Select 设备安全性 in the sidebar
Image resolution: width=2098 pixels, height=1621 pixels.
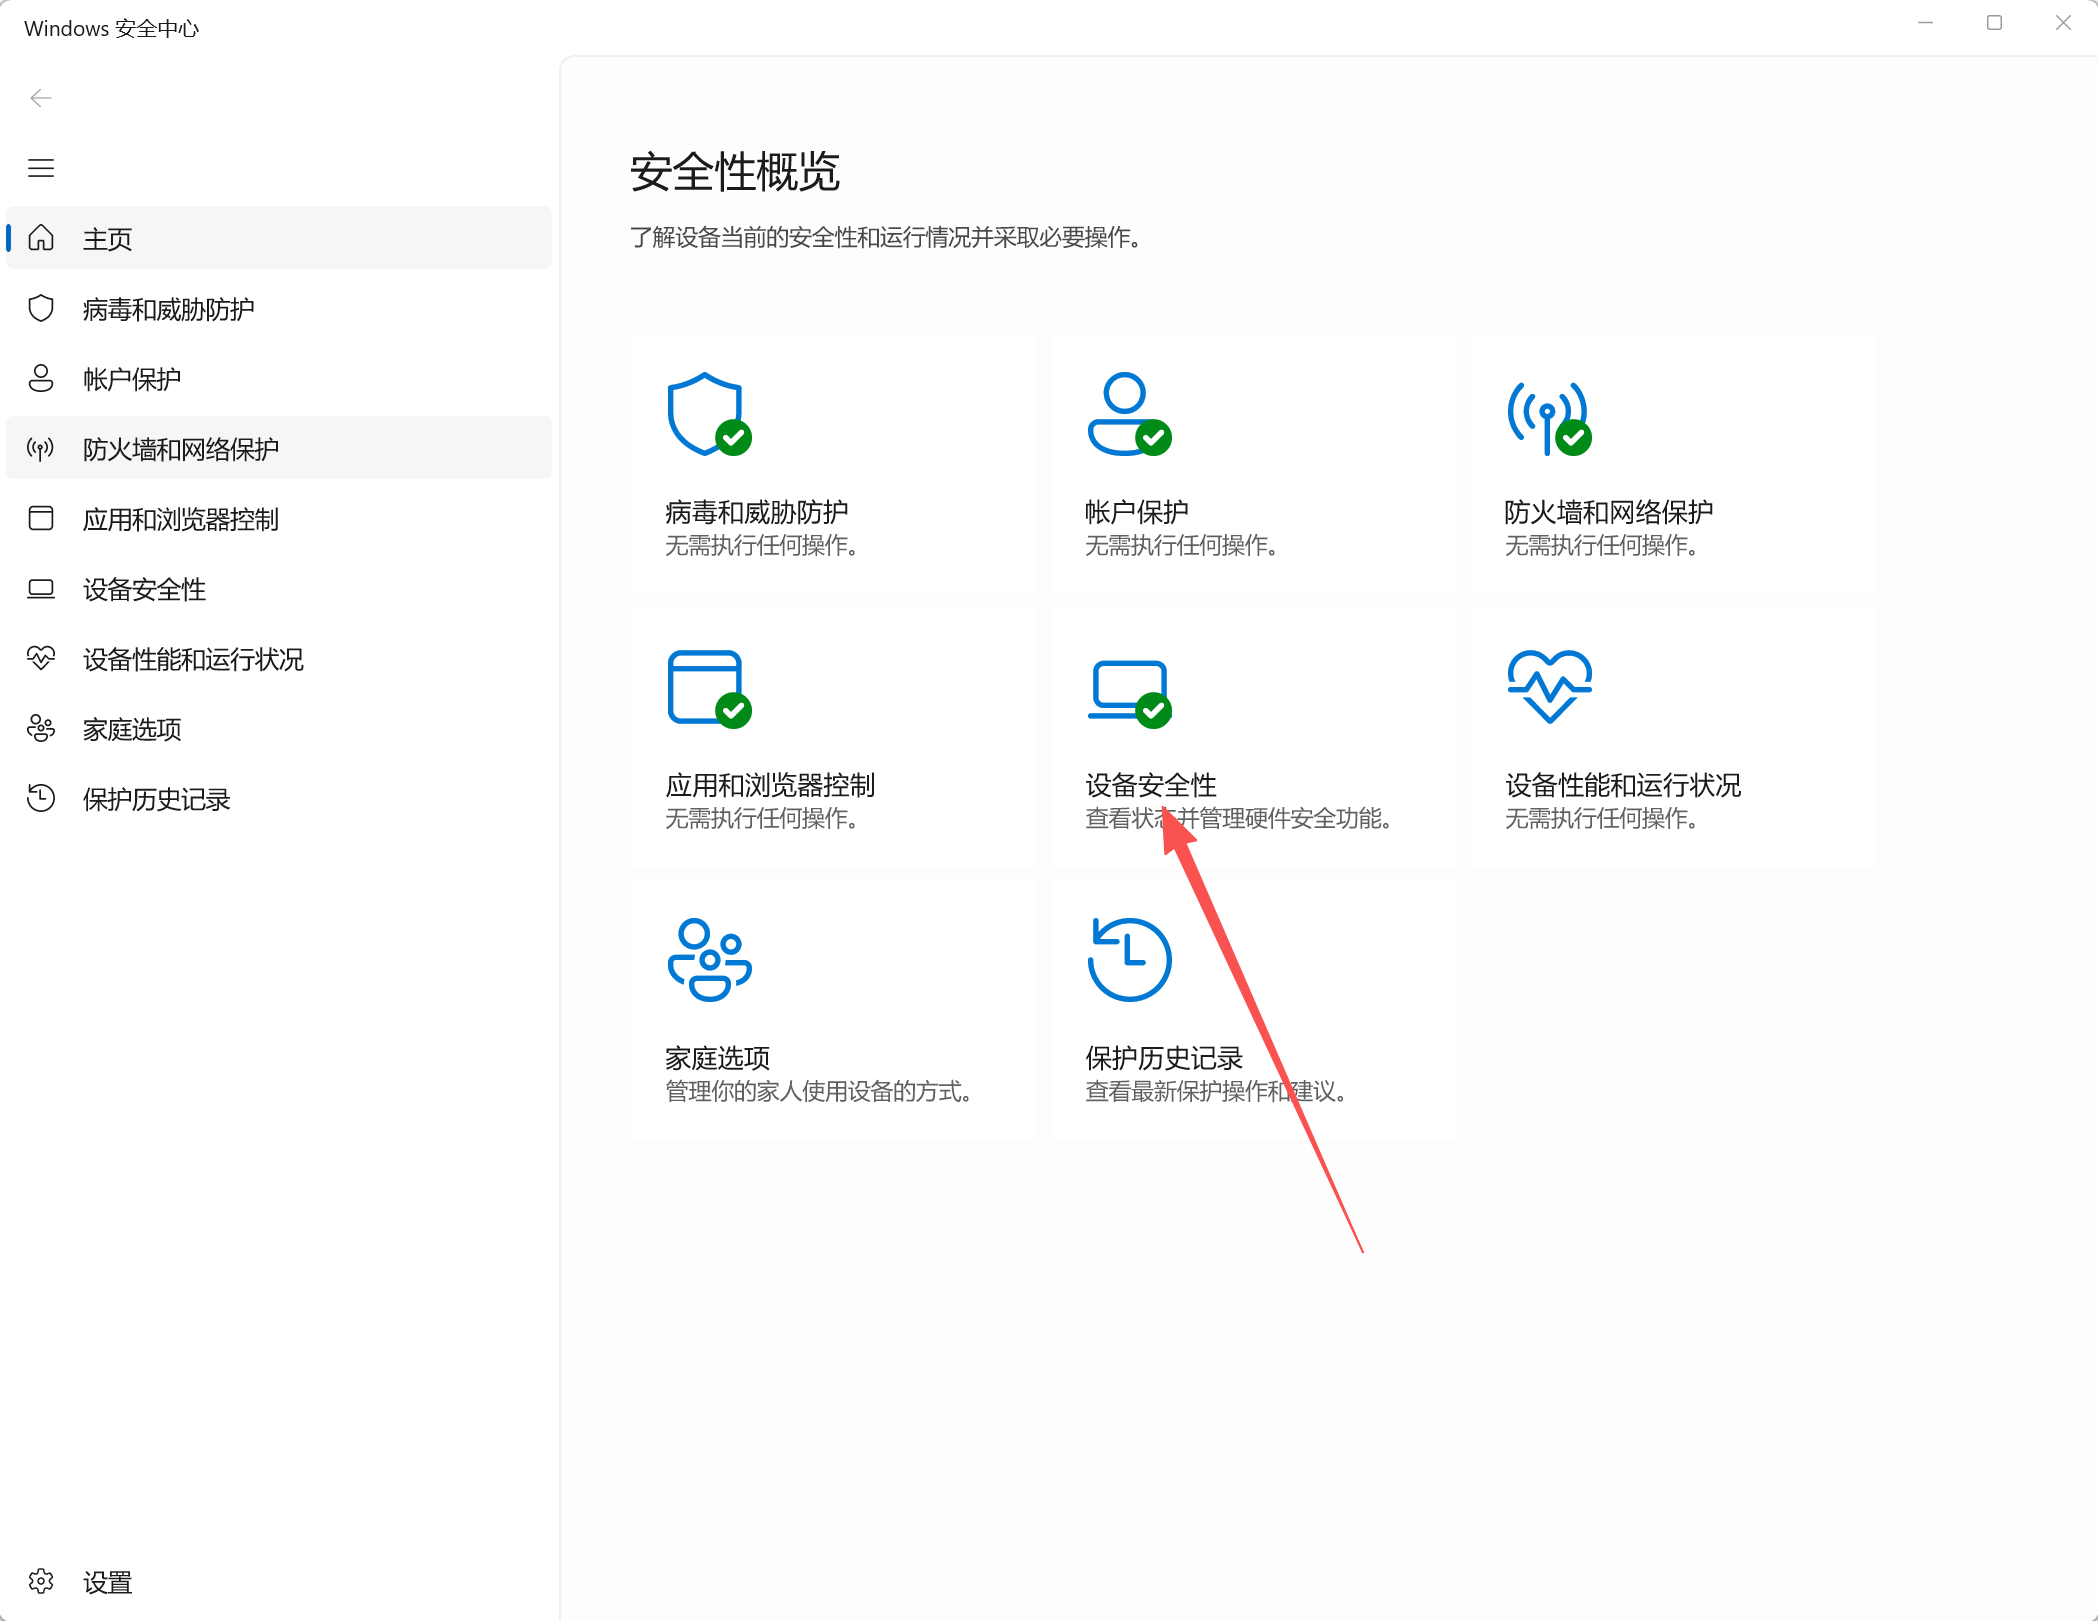tap(279, 588)
